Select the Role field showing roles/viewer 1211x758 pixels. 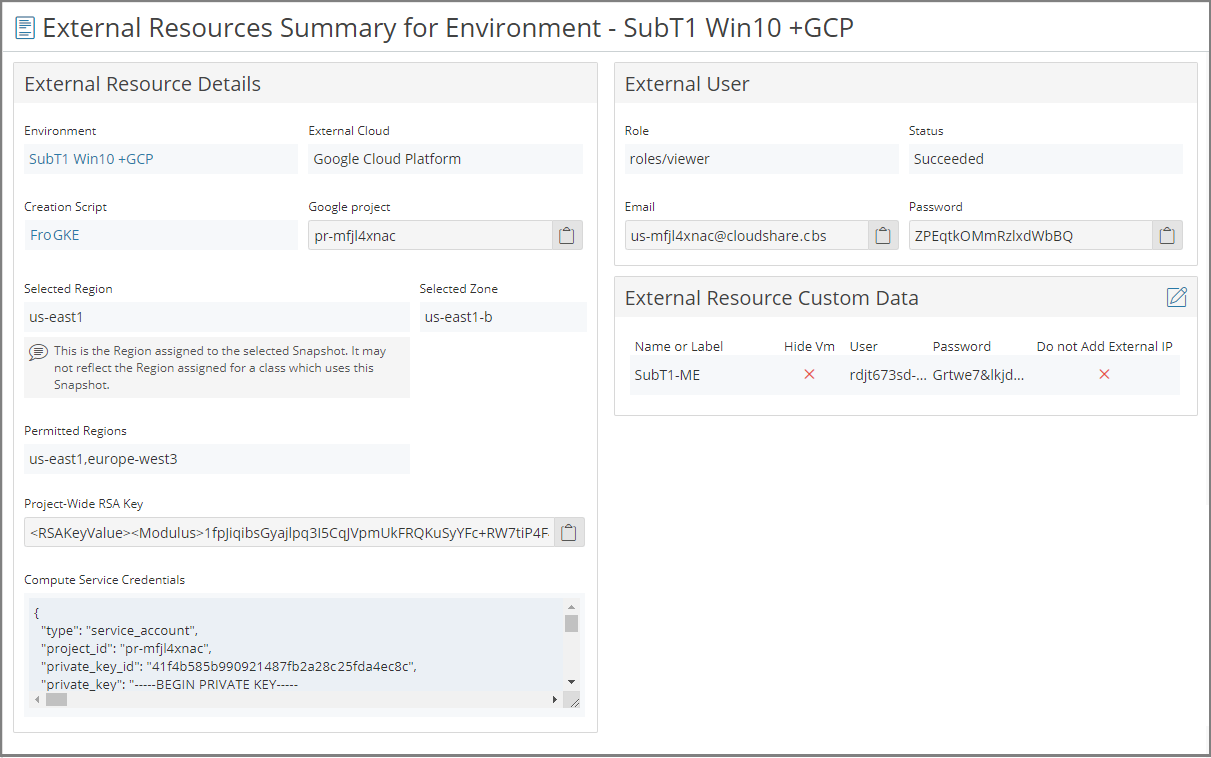point(762,159)
